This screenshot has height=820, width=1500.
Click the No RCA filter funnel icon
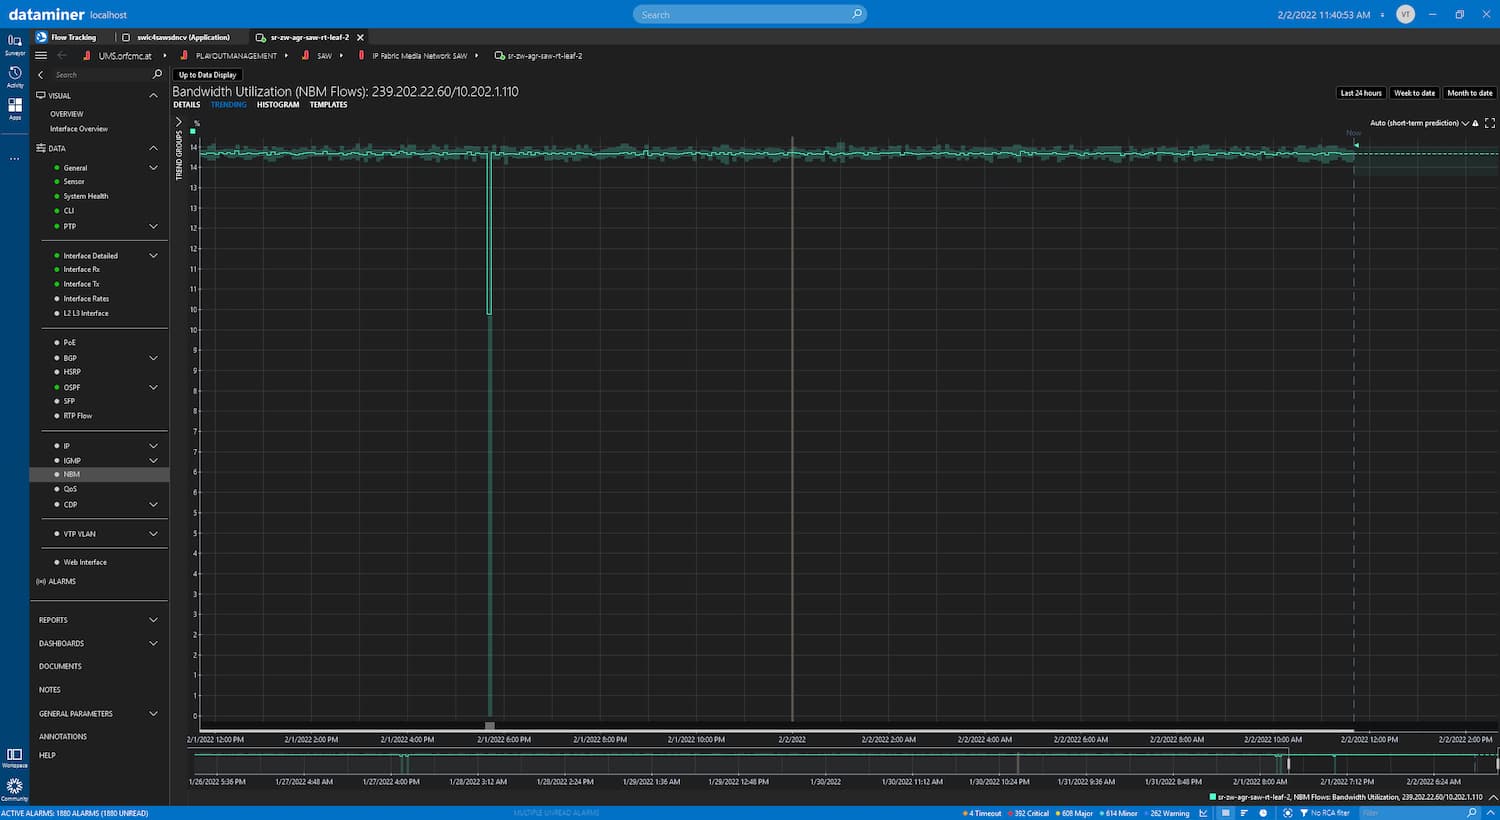pyautogui.click(x=1304, y=813)
